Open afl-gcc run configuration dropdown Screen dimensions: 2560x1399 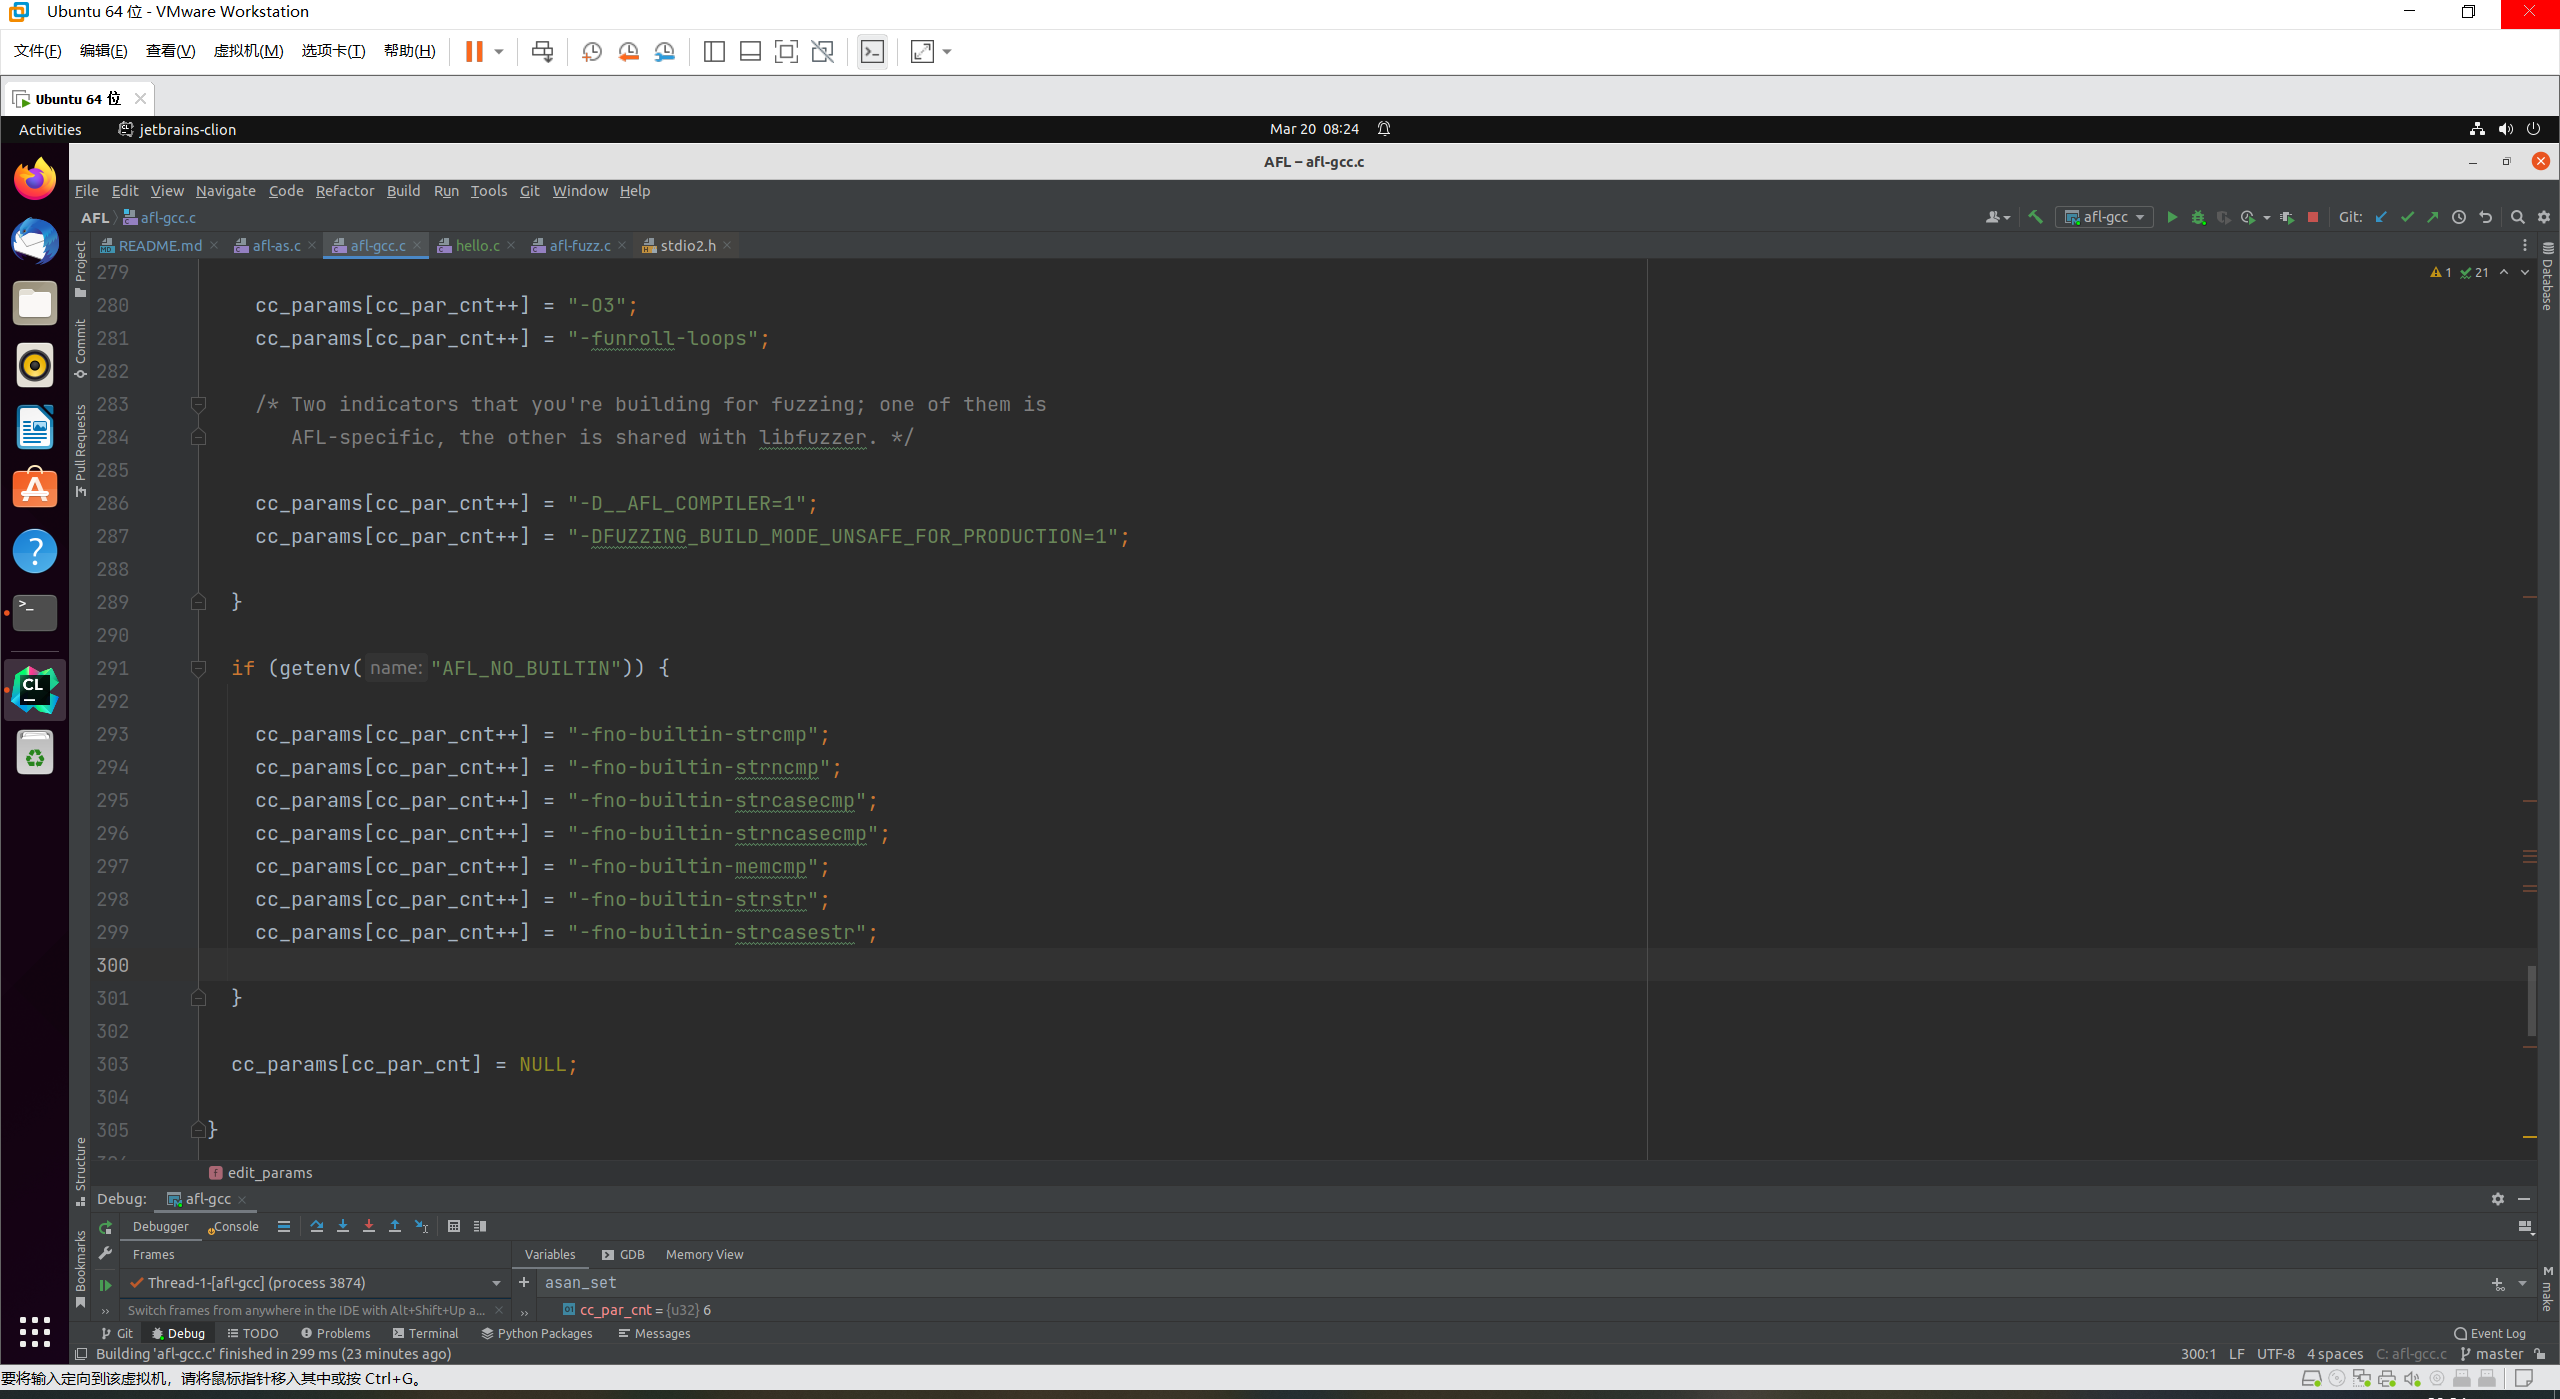click(x=2104, y=217)
